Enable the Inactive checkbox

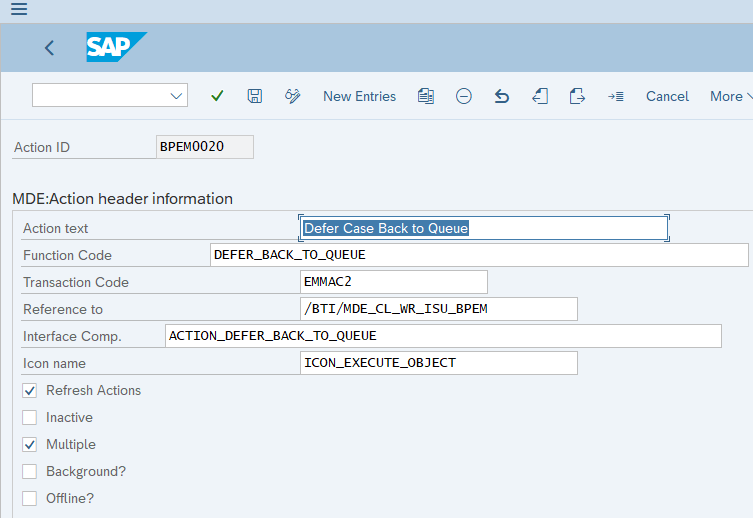[x=30, y=417]
